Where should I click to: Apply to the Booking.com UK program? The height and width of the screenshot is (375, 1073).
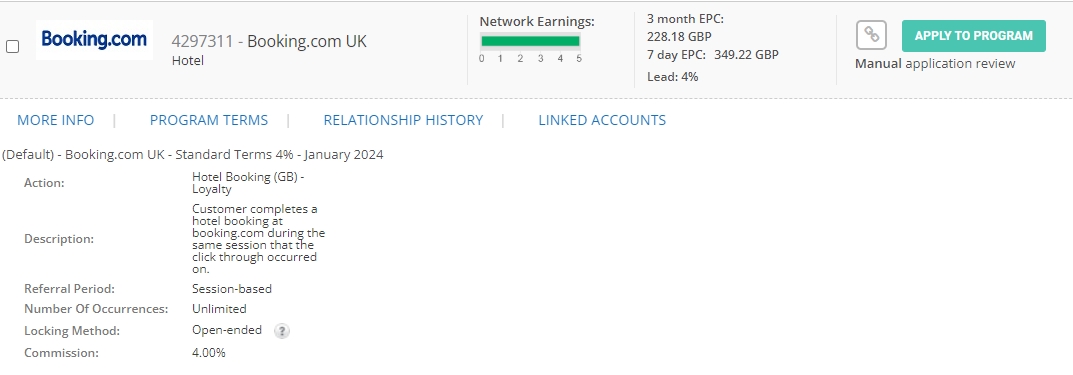point(974,36)
